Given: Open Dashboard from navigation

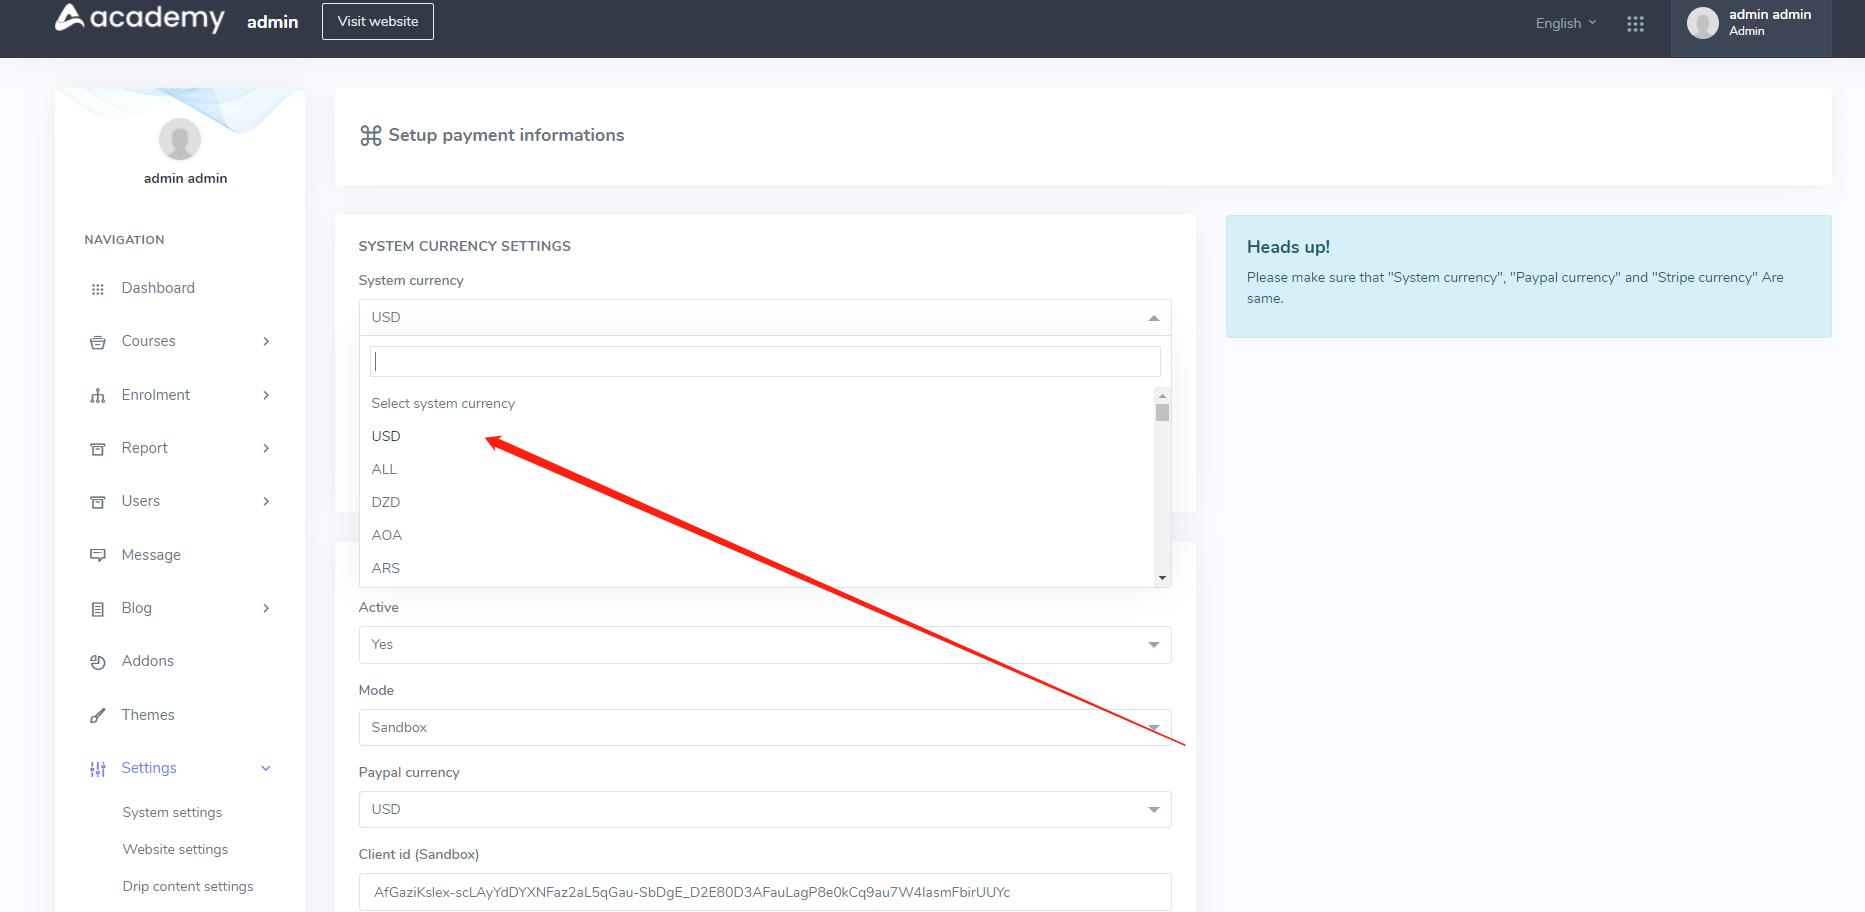Looking at the screenshot, I should [158, 288].
